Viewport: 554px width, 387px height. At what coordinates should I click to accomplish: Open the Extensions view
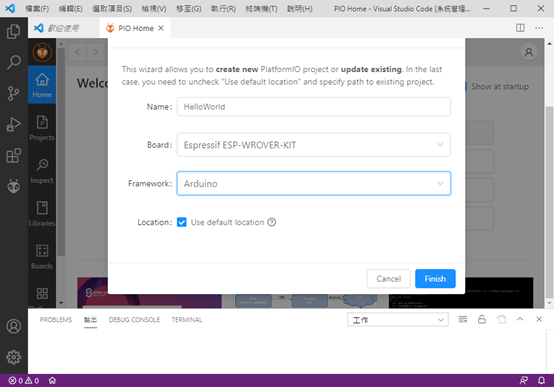[13, 155]
